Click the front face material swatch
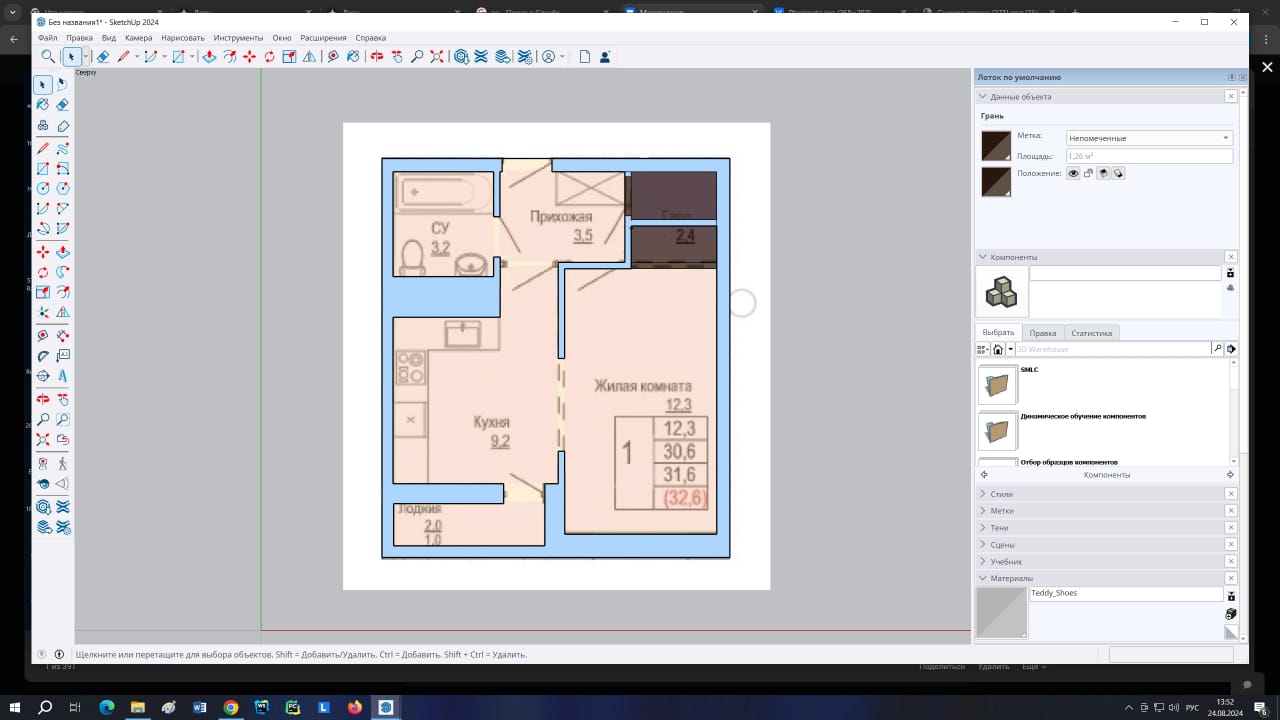Image resolution: width=1280 pixels, height=720 pixels. (x=996, y=146)
